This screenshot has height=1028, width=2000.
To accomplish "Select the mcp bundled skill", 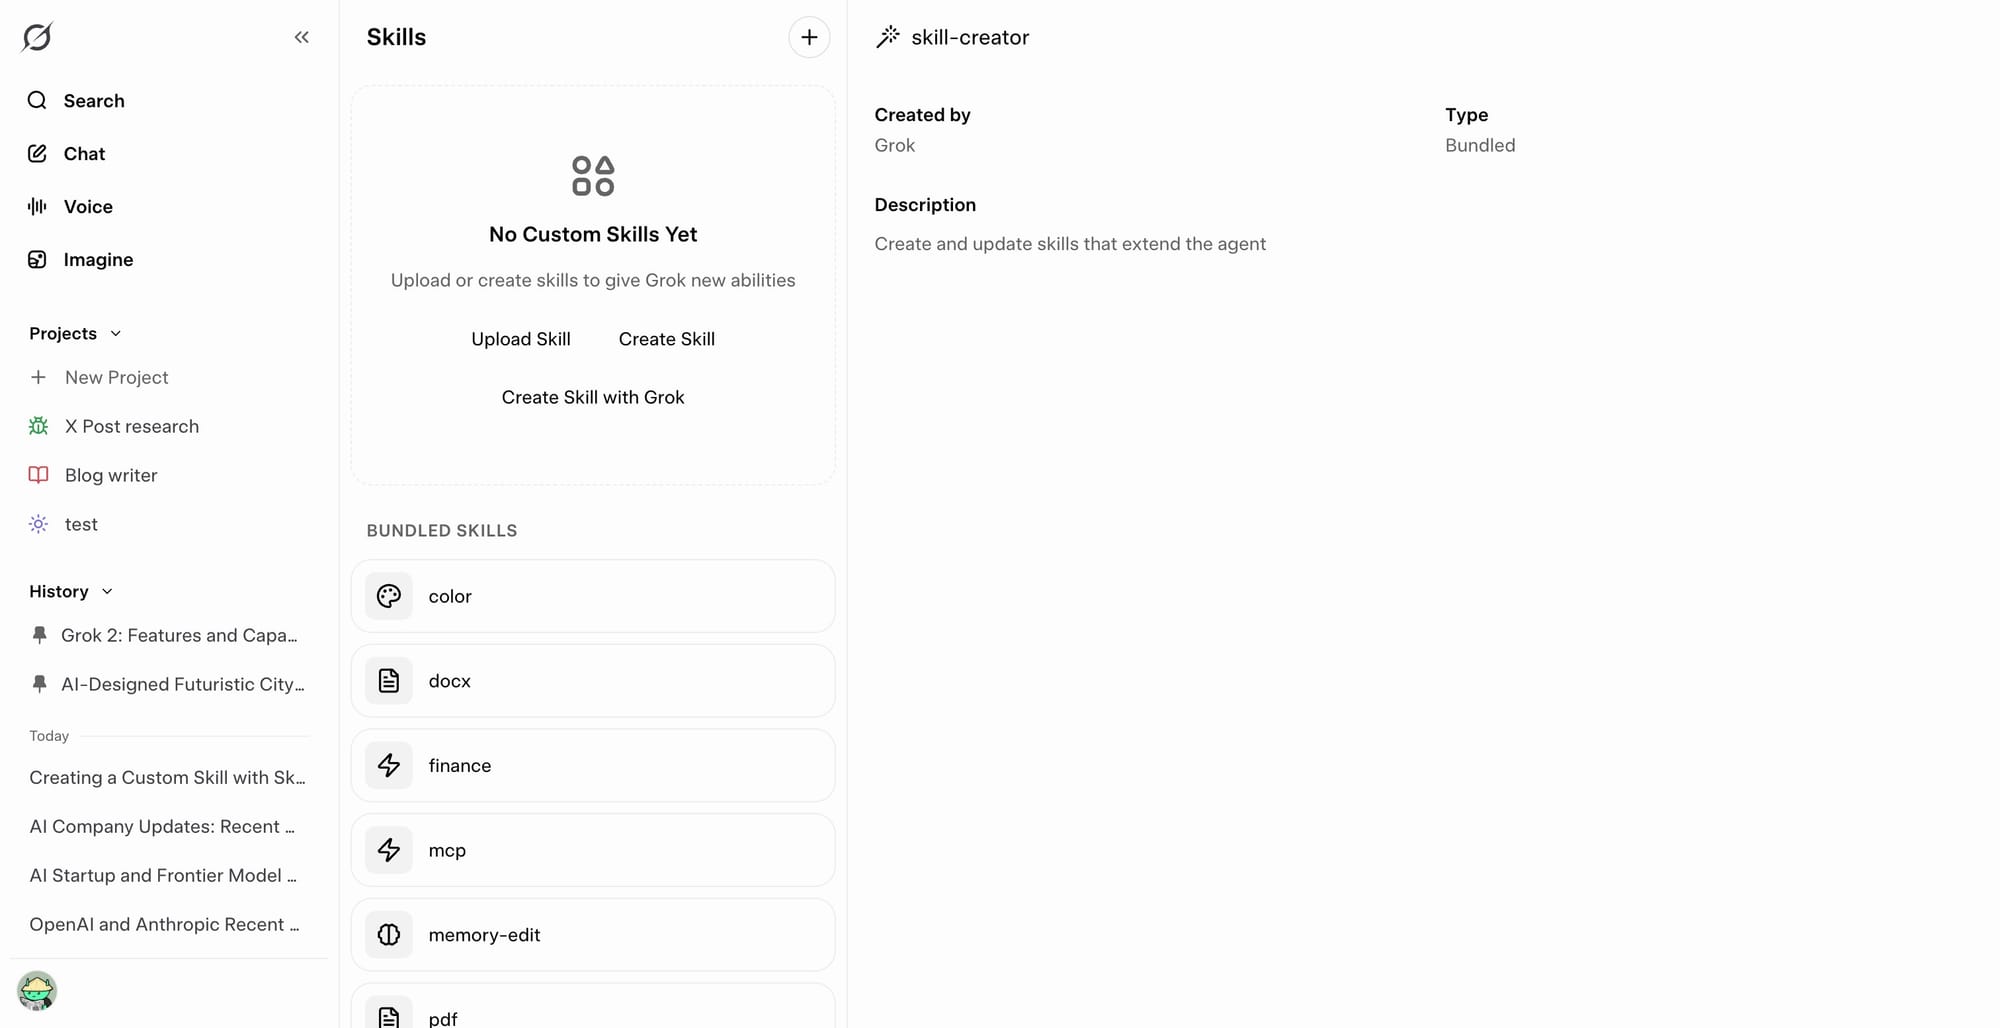I will pyautogui.click(x=593, y=850).
